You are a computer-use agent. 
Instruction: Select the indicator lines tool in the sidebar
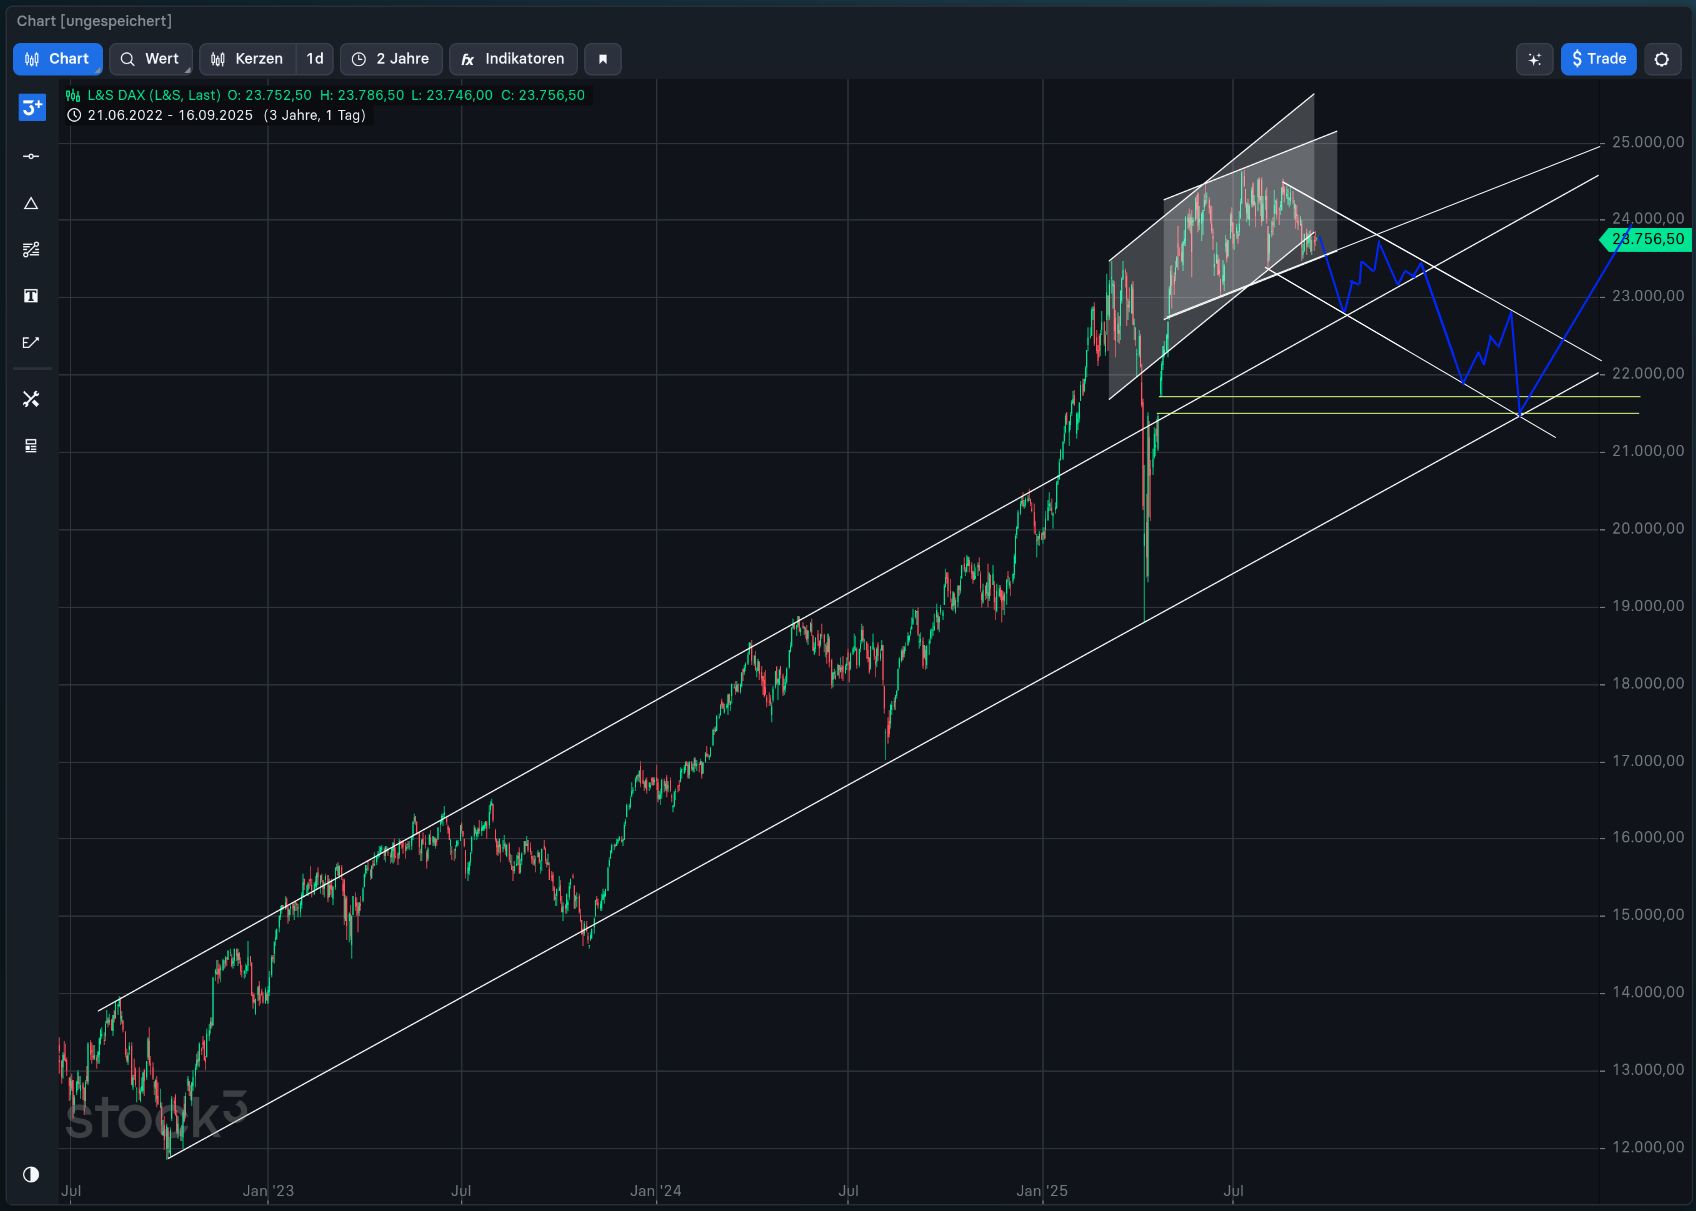coord(30,249)
